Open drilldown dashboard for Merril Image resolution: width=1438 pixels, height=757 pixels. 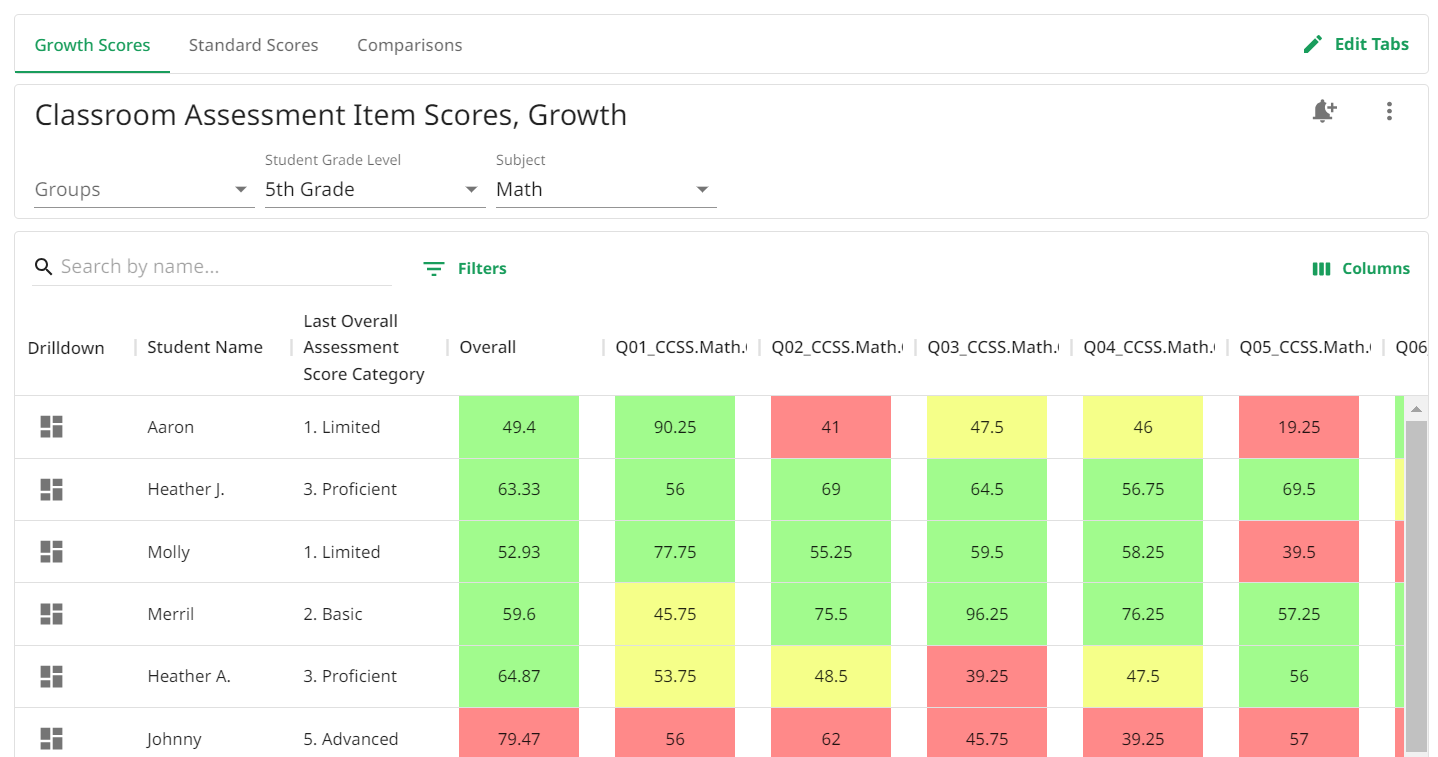(x=51, y=614)
